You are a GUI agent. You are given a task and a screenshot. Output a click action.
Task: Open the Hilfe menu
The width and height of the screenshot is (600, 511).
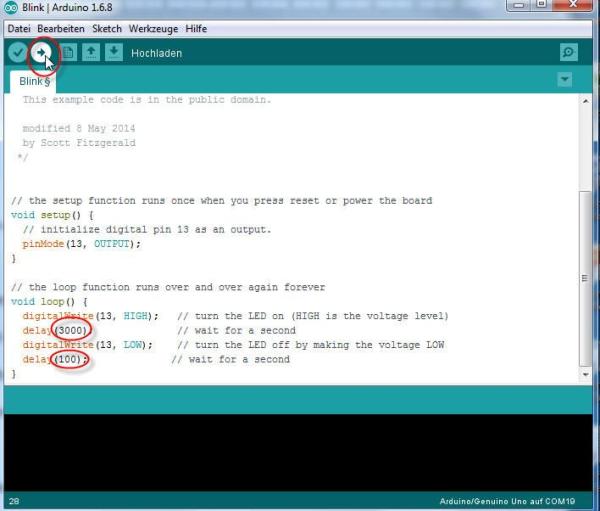196,29
